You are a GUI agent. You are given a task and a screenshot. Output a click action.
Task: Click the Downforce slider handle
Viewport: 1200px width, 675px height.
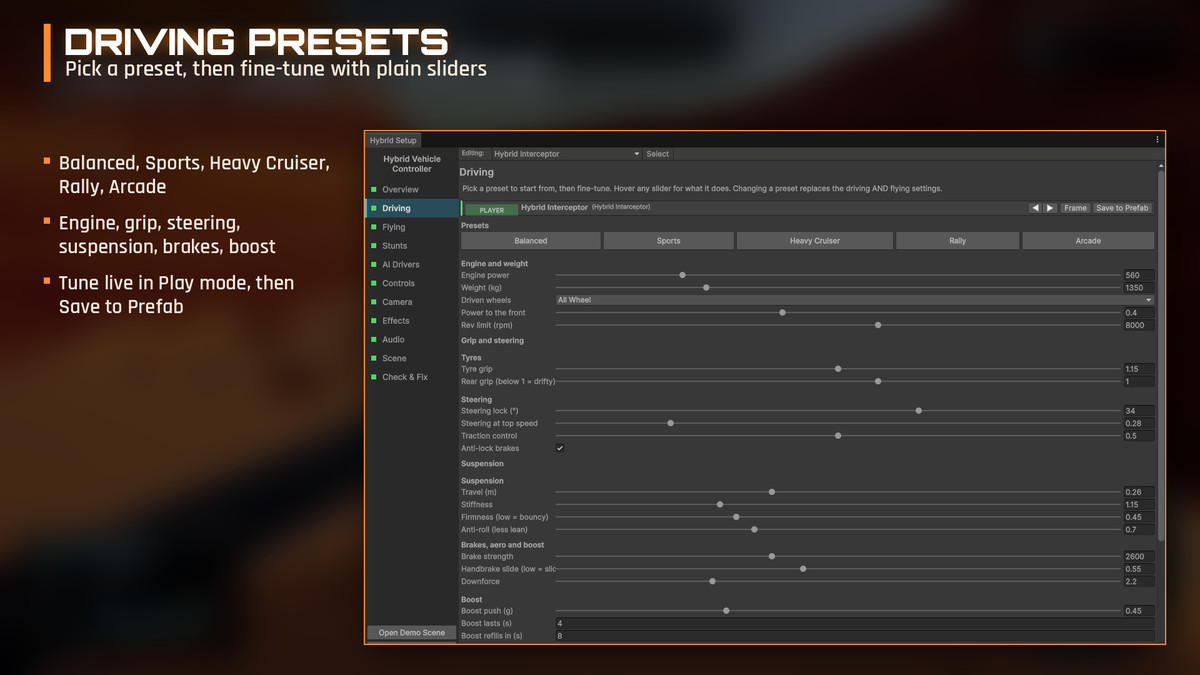pyautogui.click(x=712, y=581)
